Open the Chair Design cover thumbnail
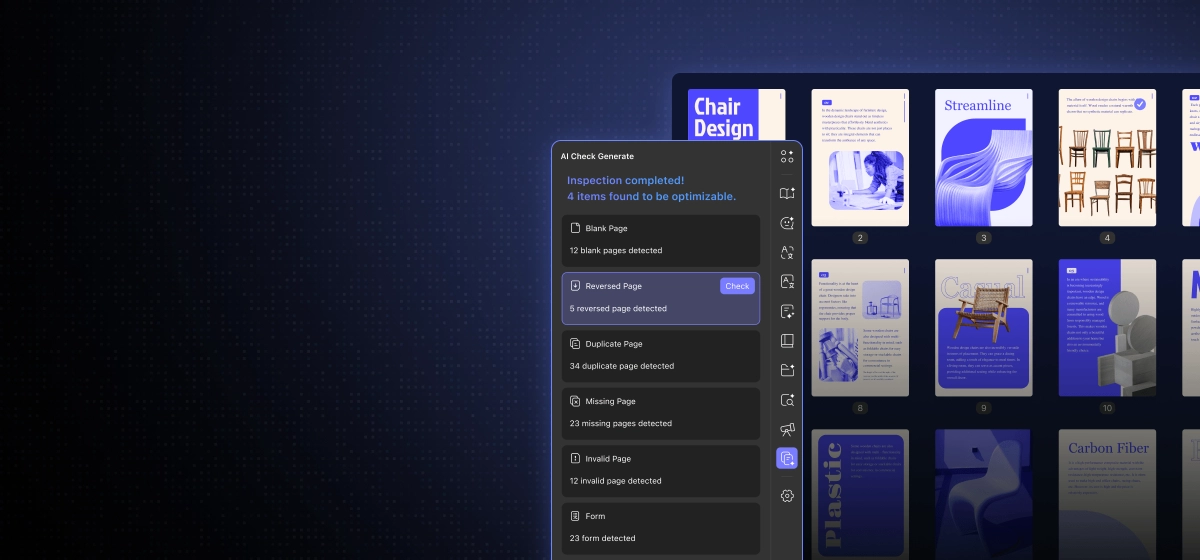The height and width of the screenshot is (560, 1200). [x=737, y=114]
